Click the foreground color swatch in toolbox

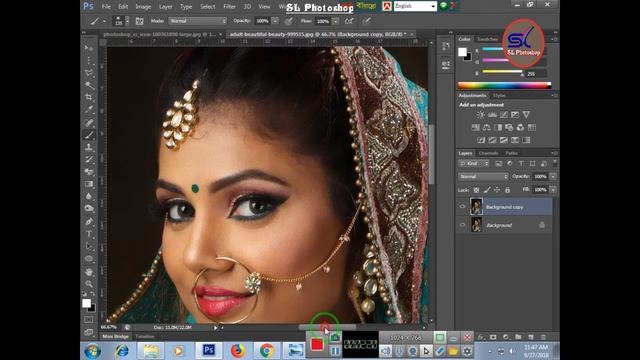(86, 303)
